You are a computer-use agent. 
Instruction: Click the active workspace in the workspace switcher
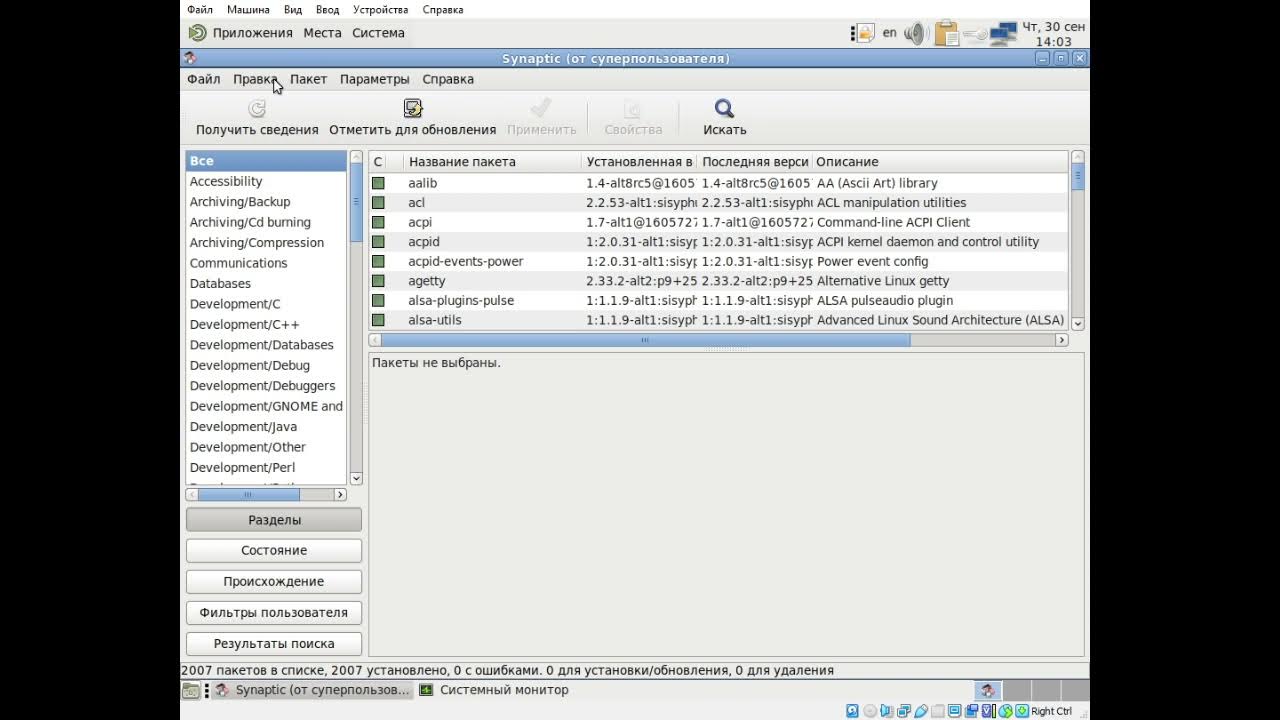click(x=988, y=690)
